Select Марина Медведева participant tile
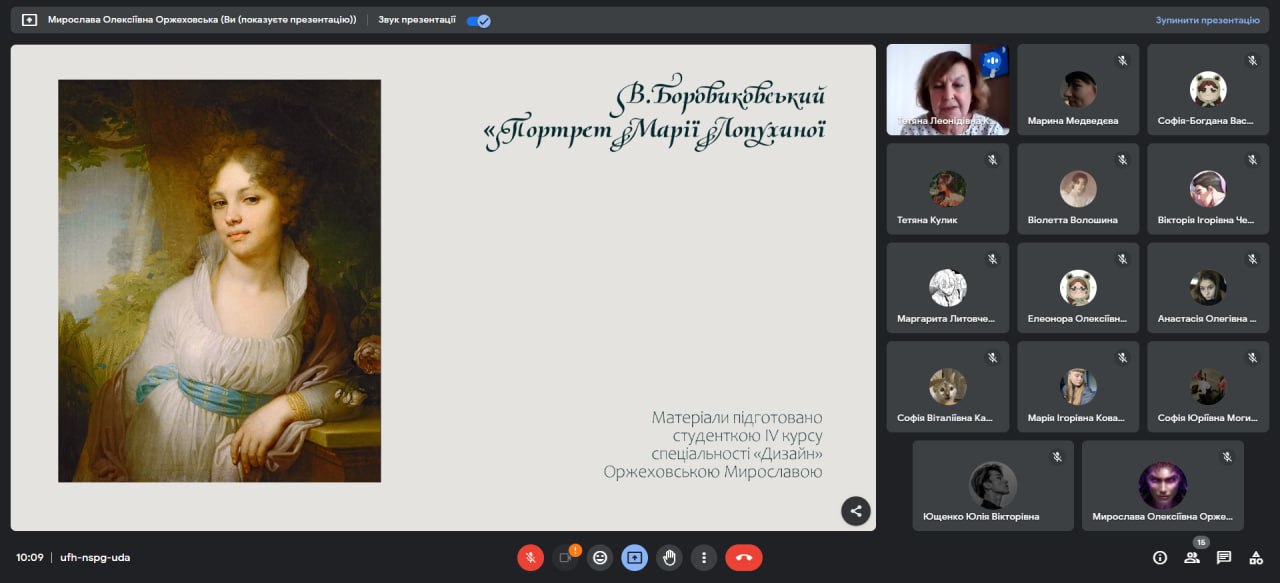 1077,90
